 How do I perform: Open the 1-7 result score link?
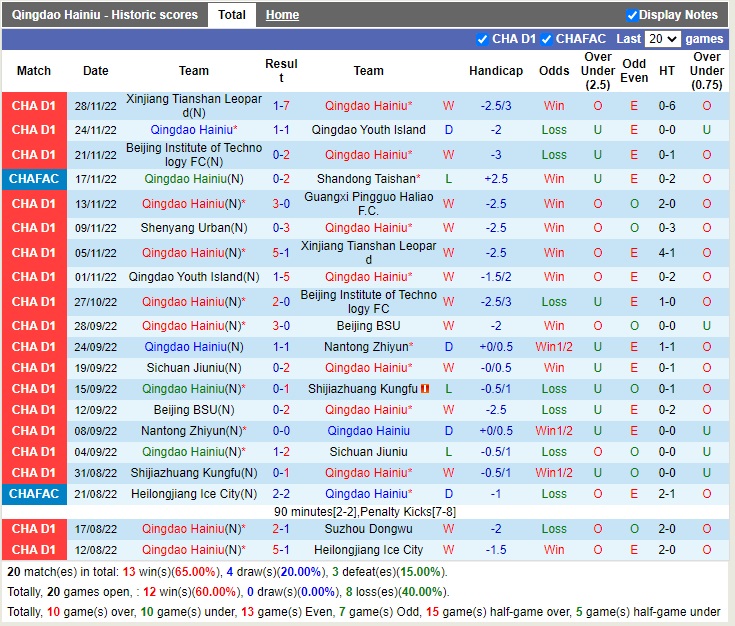[x=281, y=106]
